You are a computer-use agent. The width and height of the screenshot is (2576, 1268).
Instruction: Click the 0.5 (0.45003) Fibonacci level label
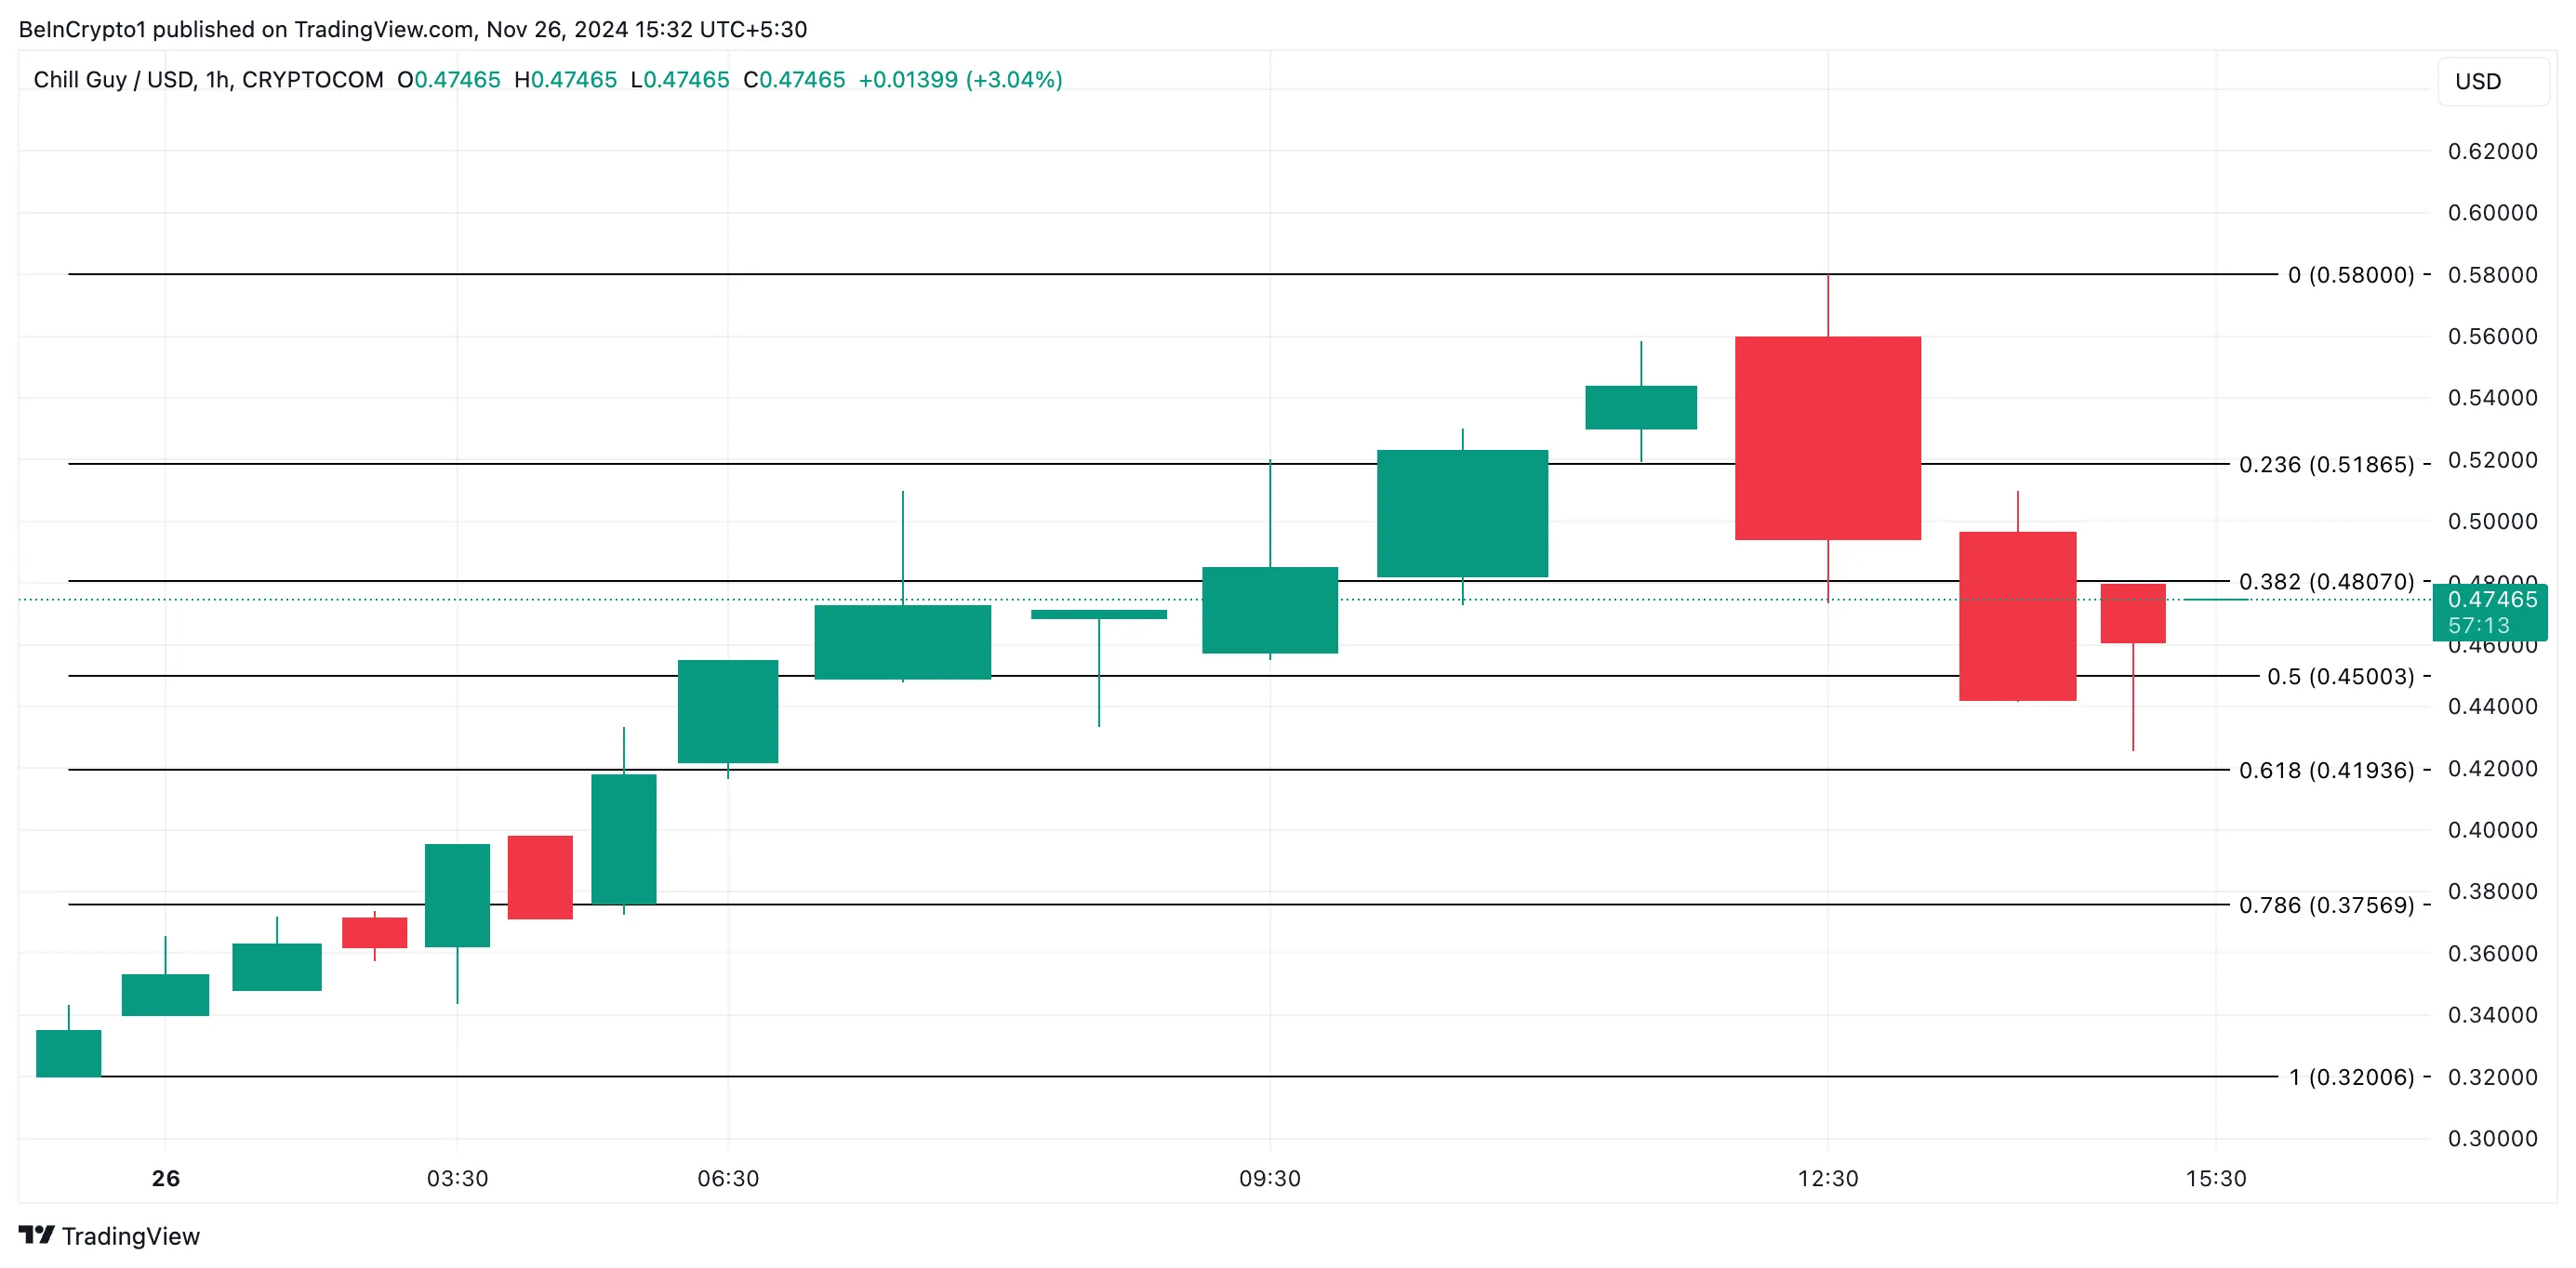point(2340,677)
